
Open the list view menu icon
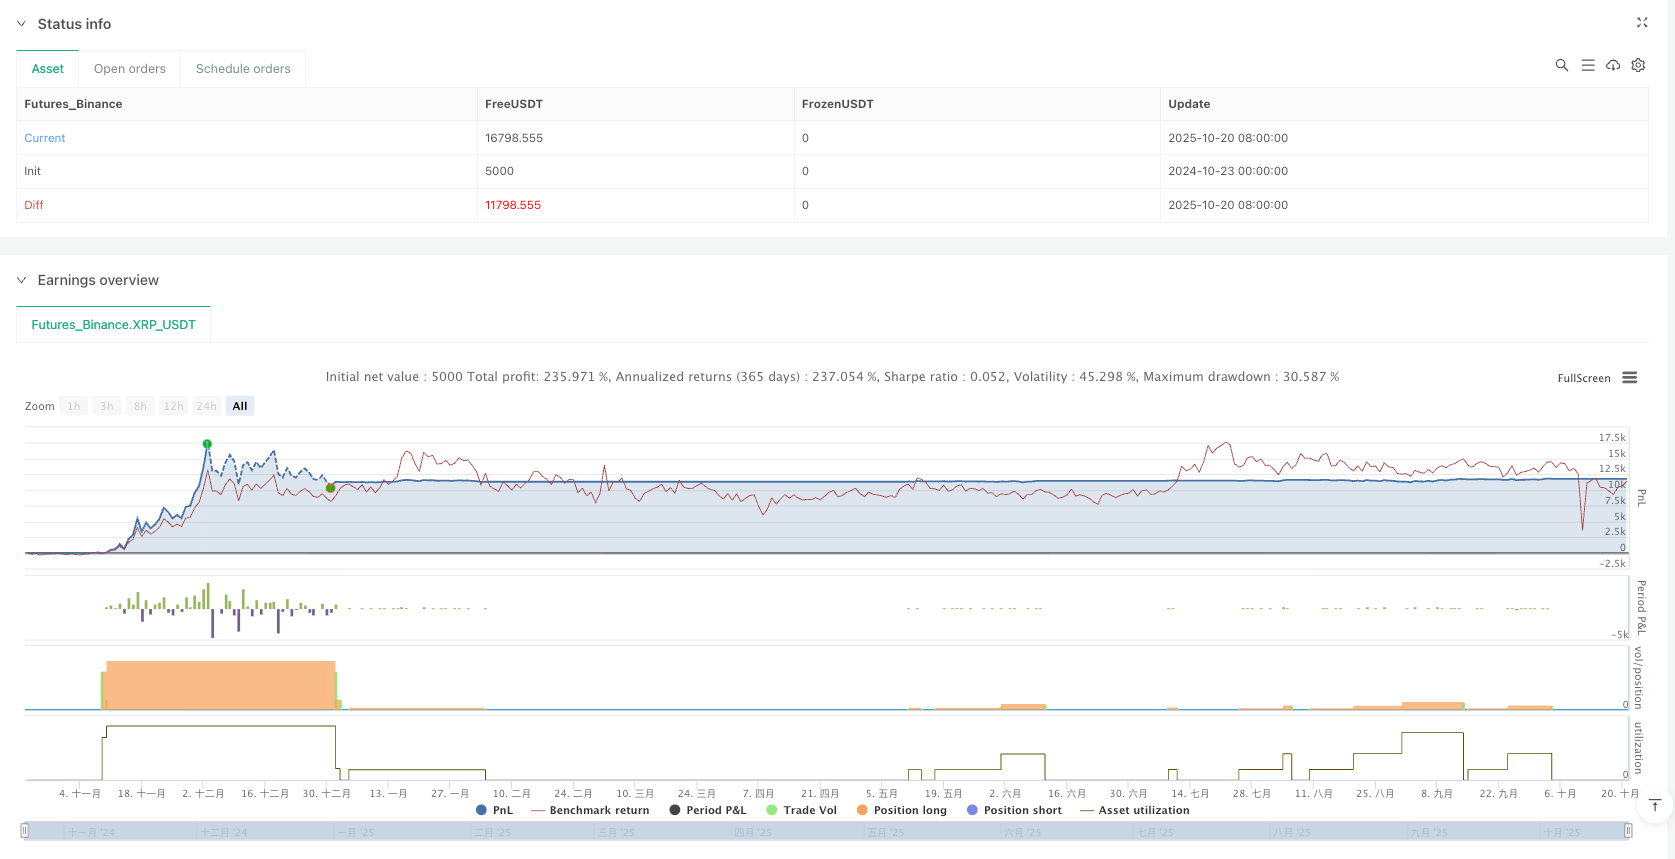pyautogui.click(x=1587, y=65)
